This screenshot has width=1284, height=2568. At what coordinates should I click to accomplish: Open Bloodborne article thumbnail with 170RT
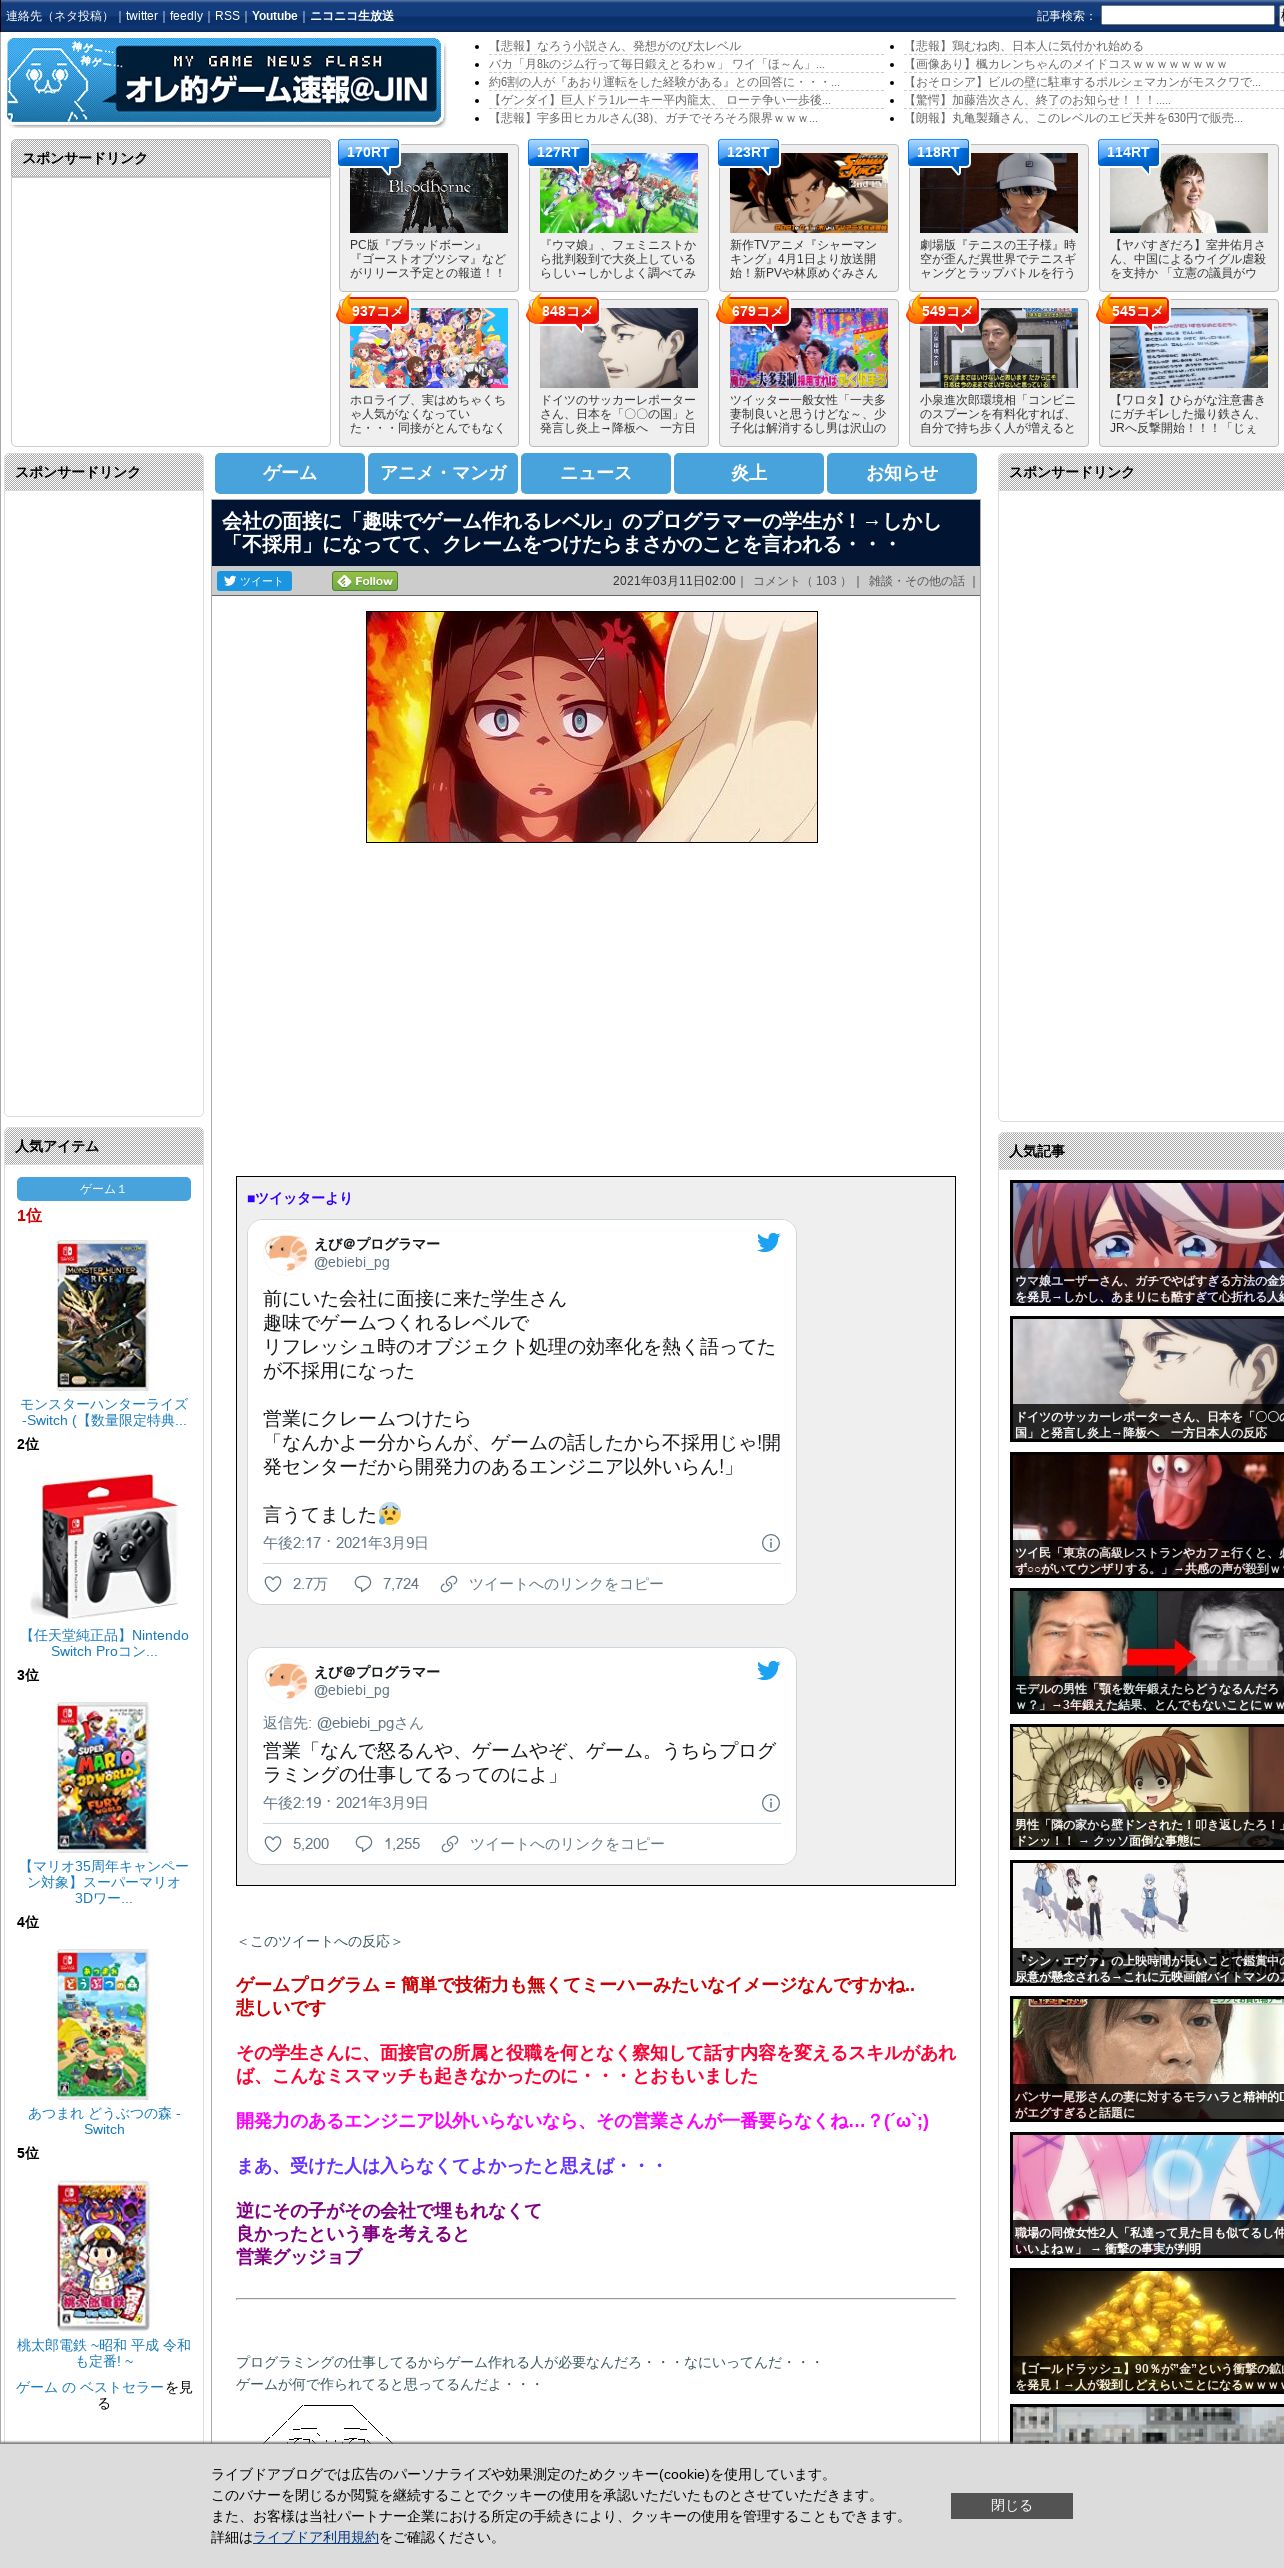click(428, 193)
